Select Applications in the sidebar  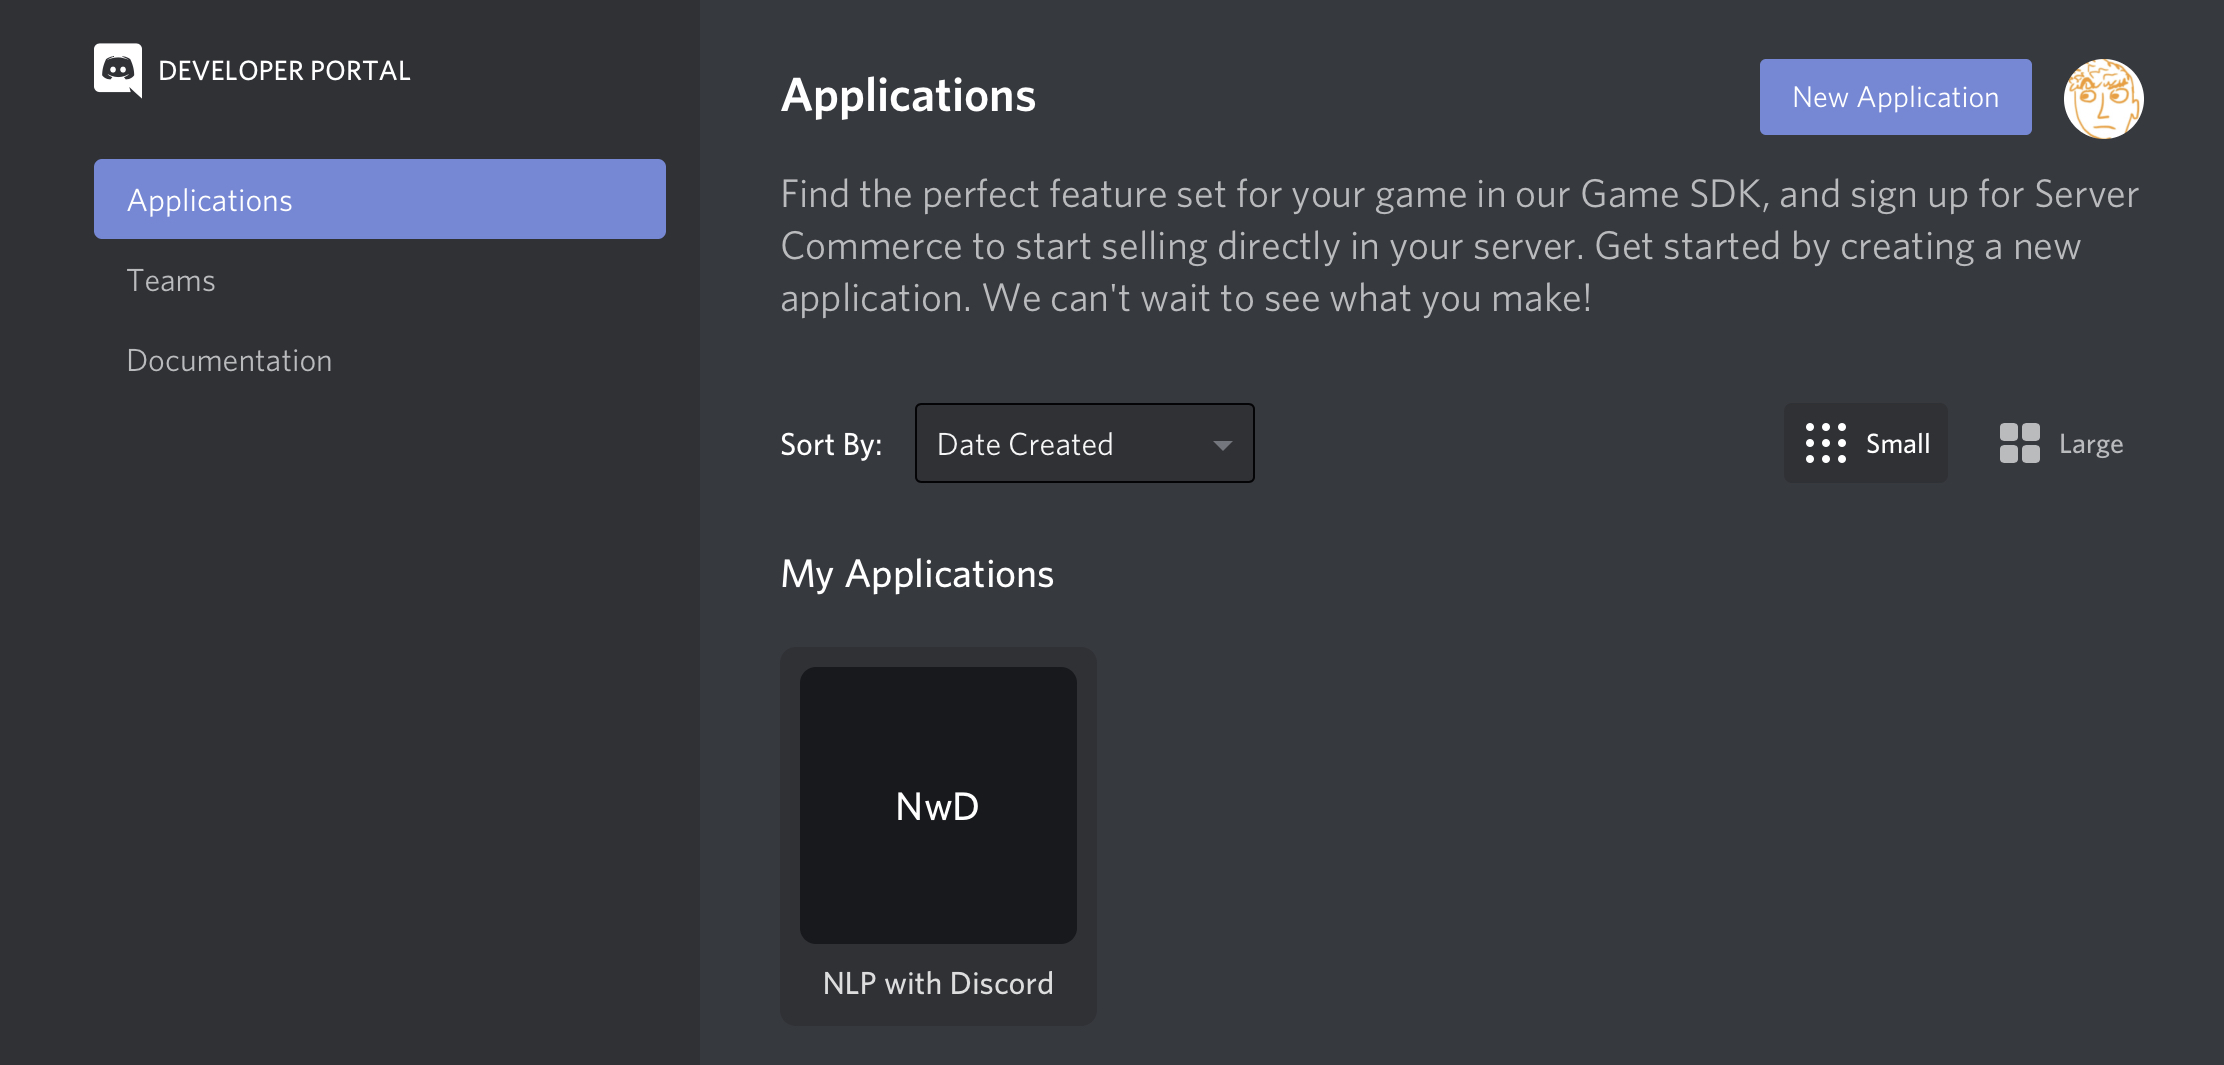380,199
